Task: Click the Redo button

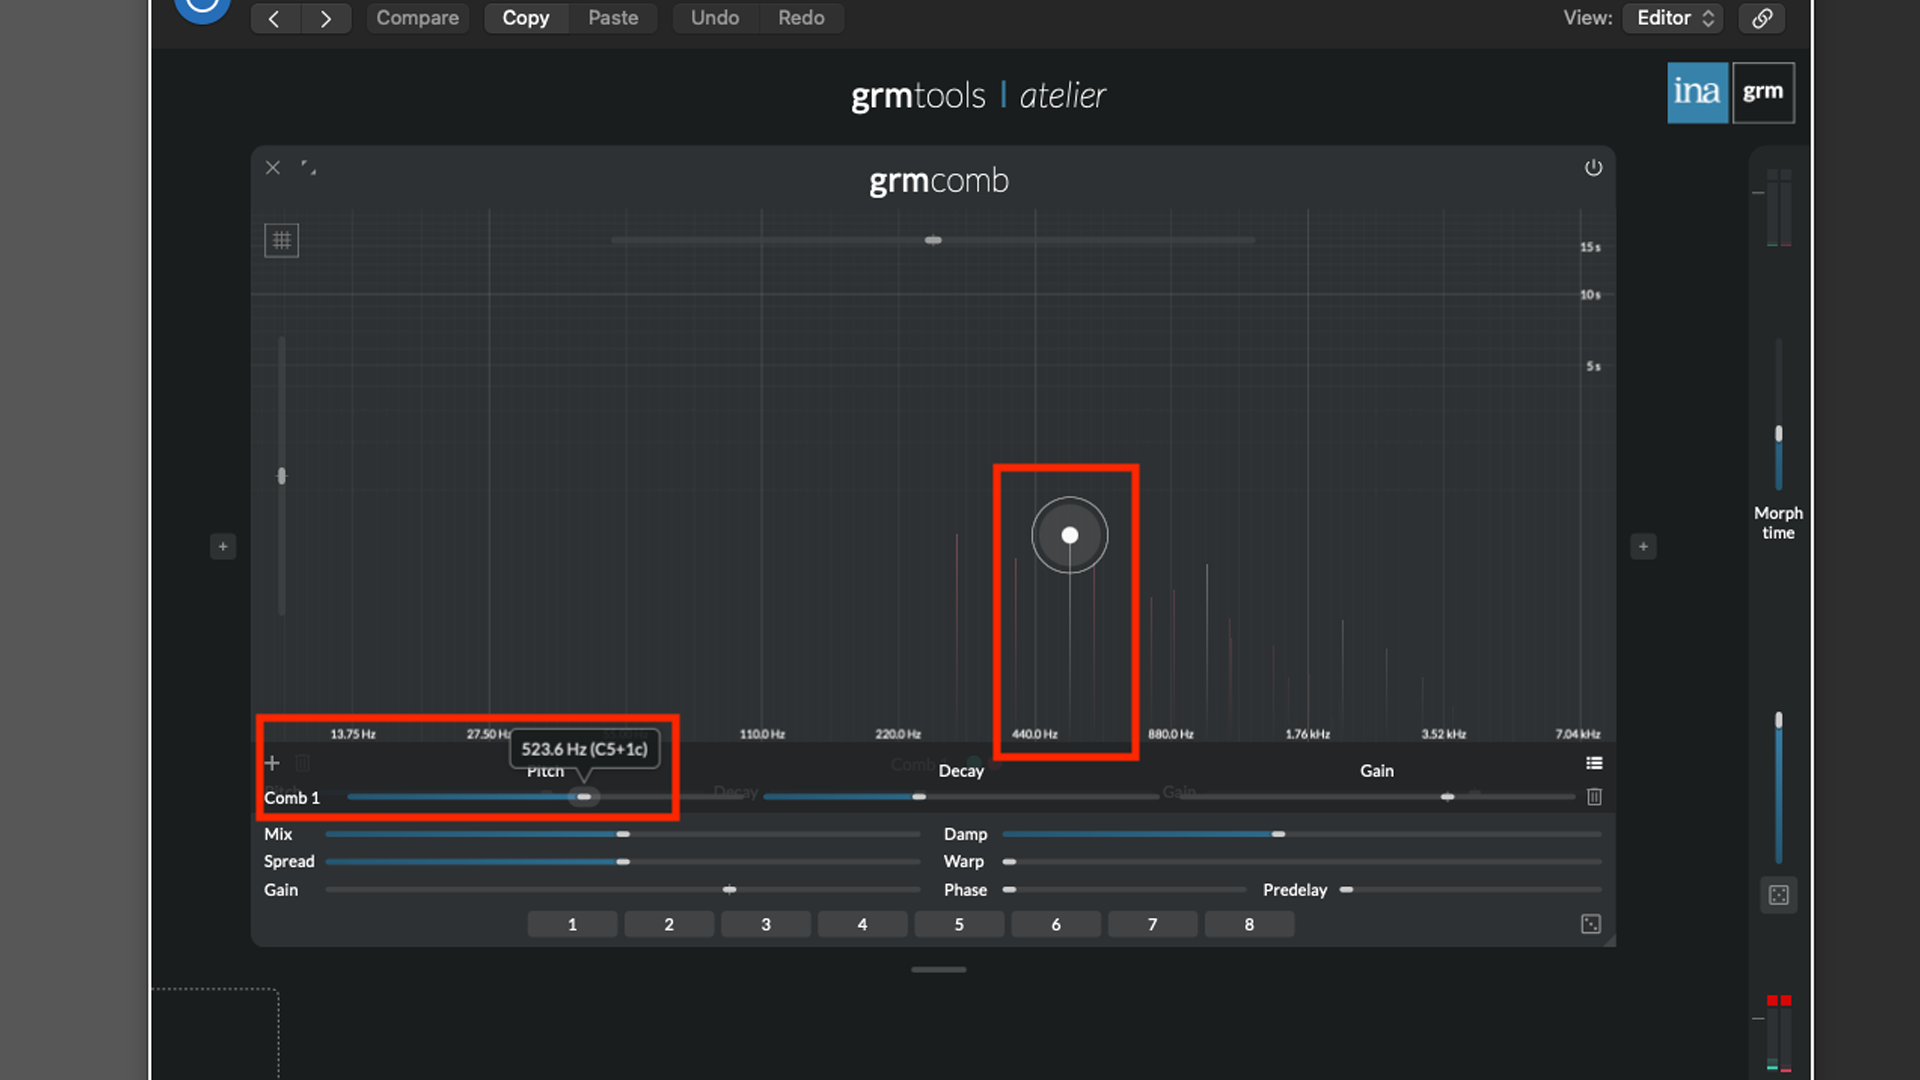Action: [801, 18]
